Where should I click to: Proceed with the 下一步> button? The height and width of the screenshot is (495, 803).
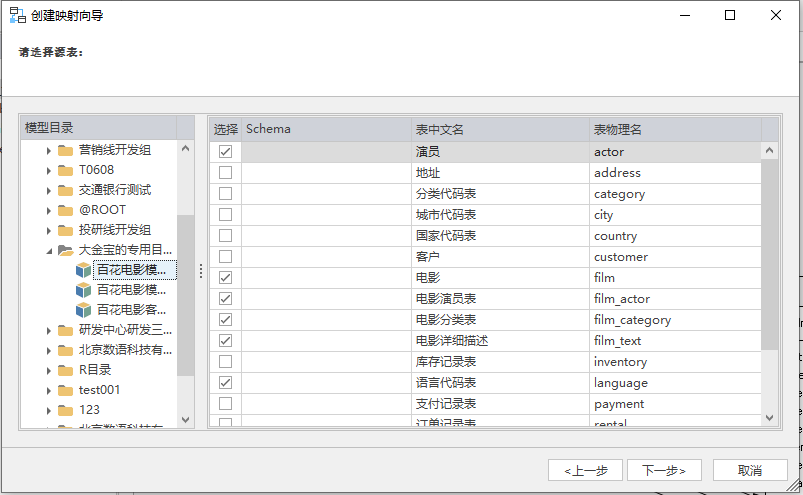664,470
